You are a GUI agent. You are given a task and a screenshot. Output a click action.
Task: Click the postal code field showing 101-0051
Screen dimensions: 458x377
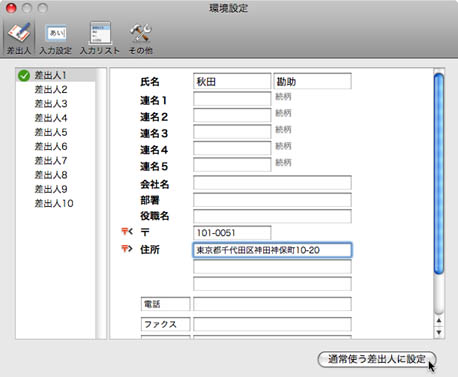232,233
